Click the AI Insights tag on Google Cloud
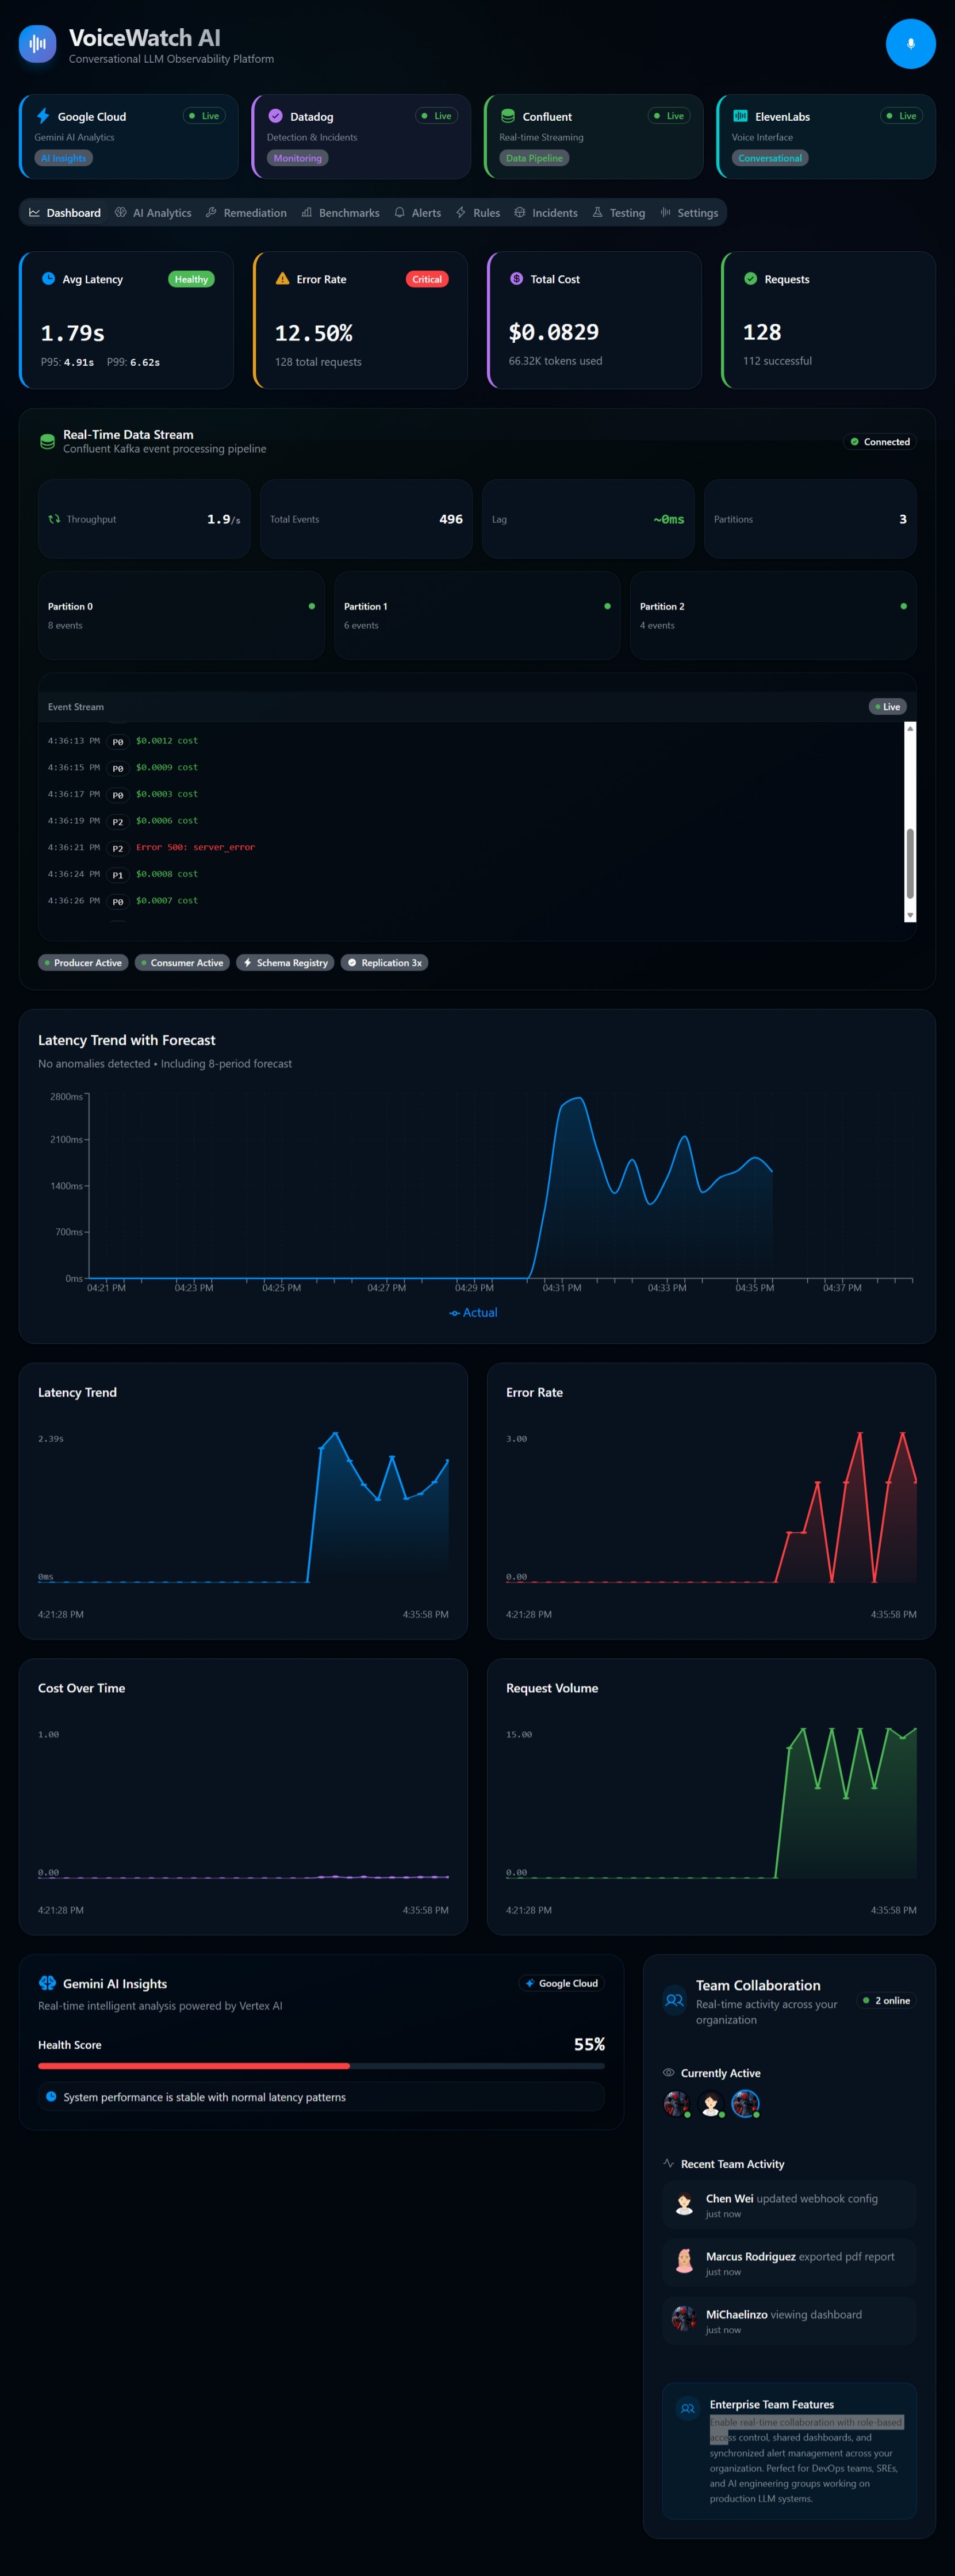The width and height of the screenshot is (955, 2576). 64,158
